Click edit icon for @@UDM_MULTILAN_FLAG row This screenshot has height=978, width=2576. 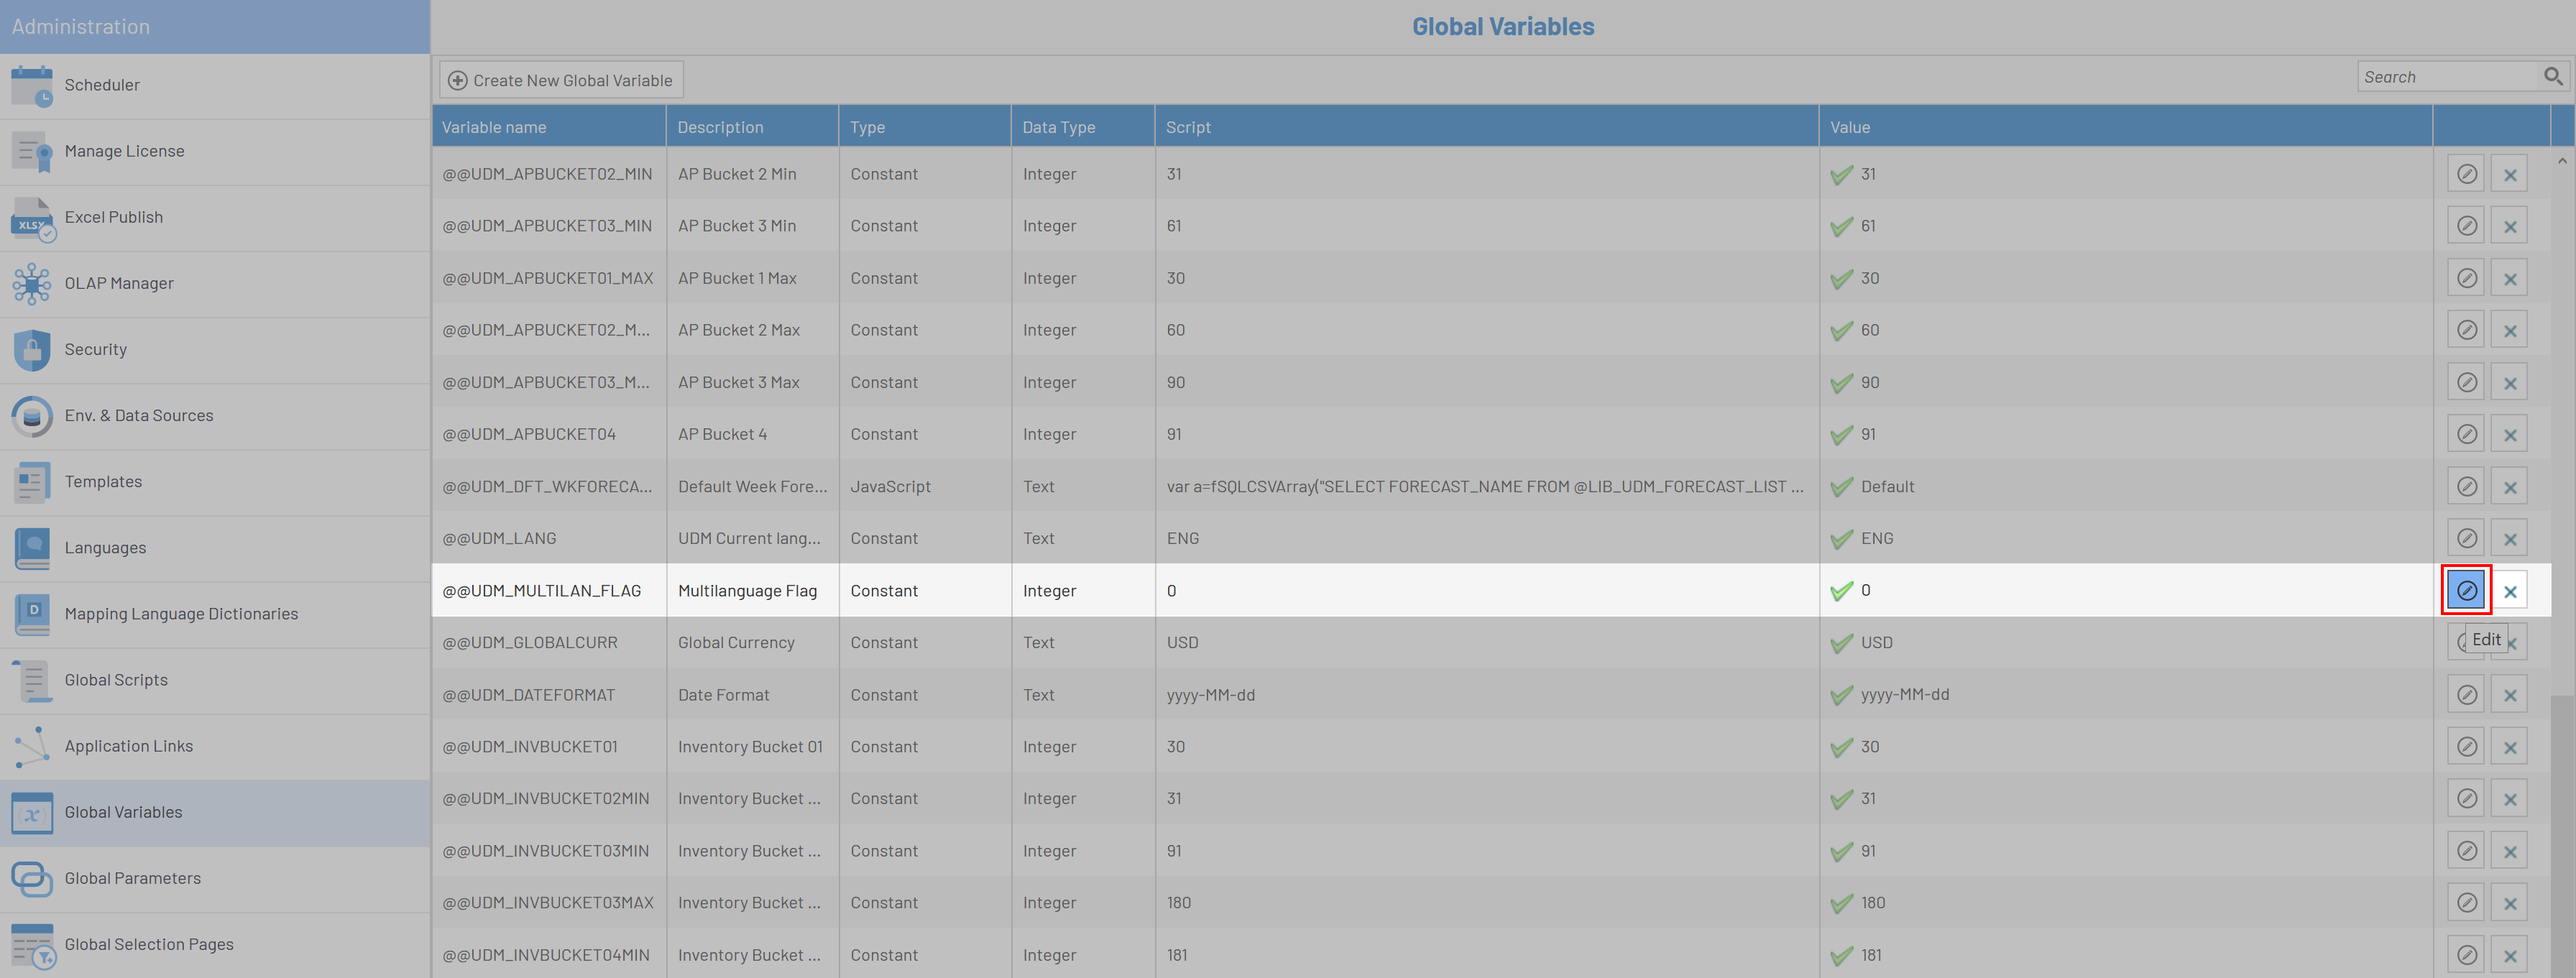[2466, 590]
